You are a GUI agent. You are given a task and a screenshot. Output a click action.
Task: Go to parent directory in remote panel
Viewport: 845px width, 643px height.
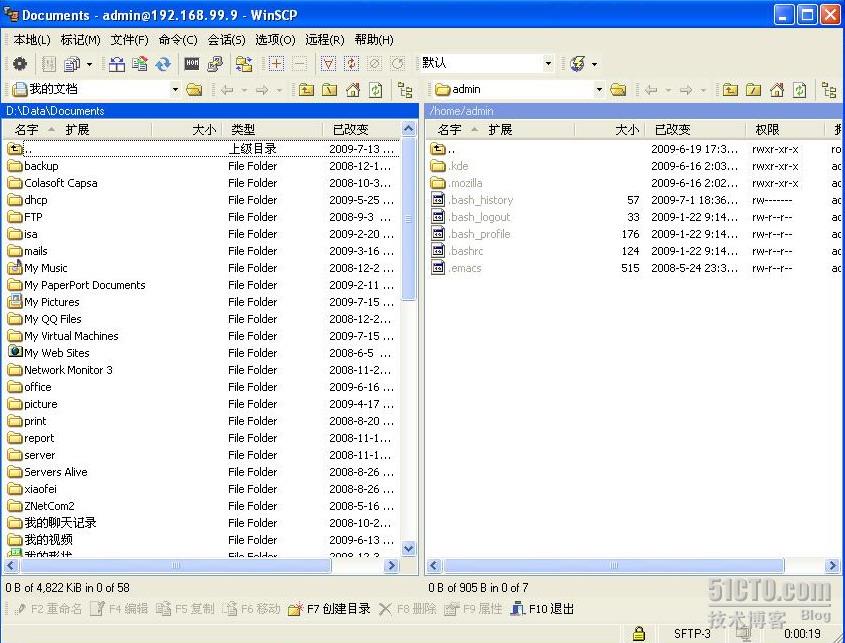(x=730, y=89)
